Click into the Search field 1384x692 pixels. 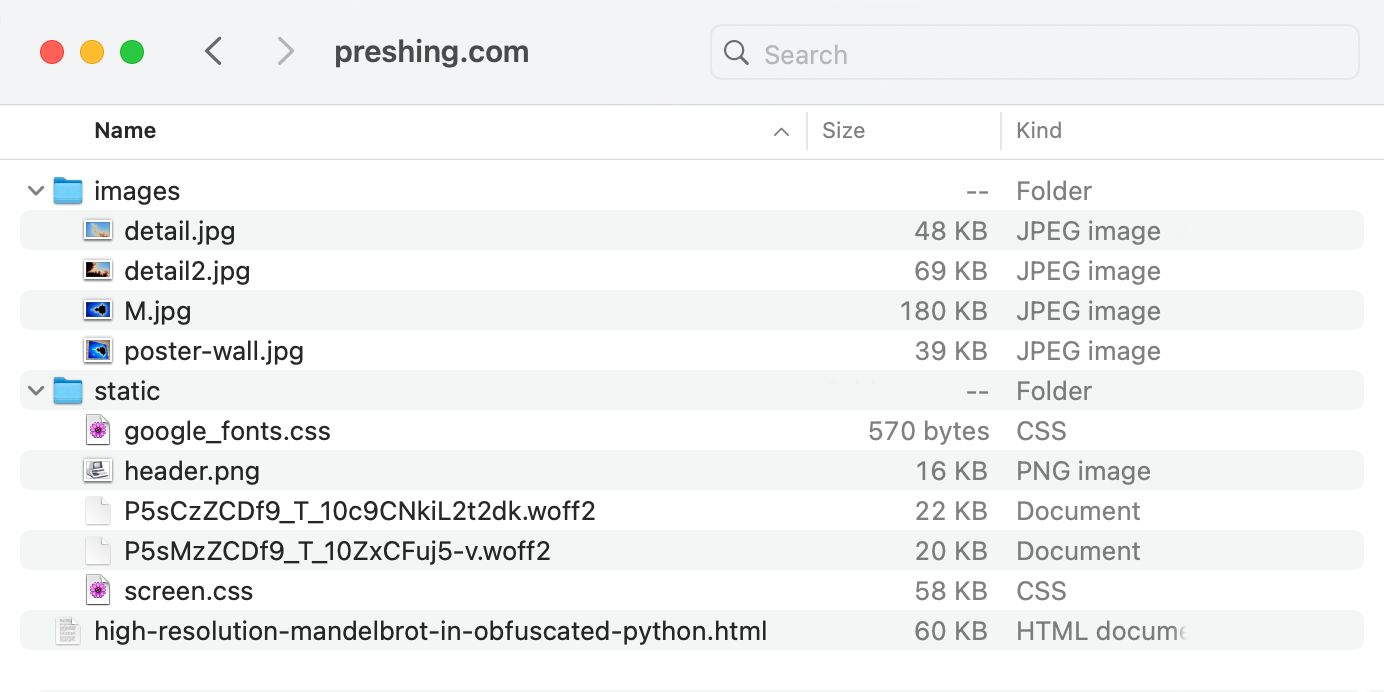coord(1050,54)
